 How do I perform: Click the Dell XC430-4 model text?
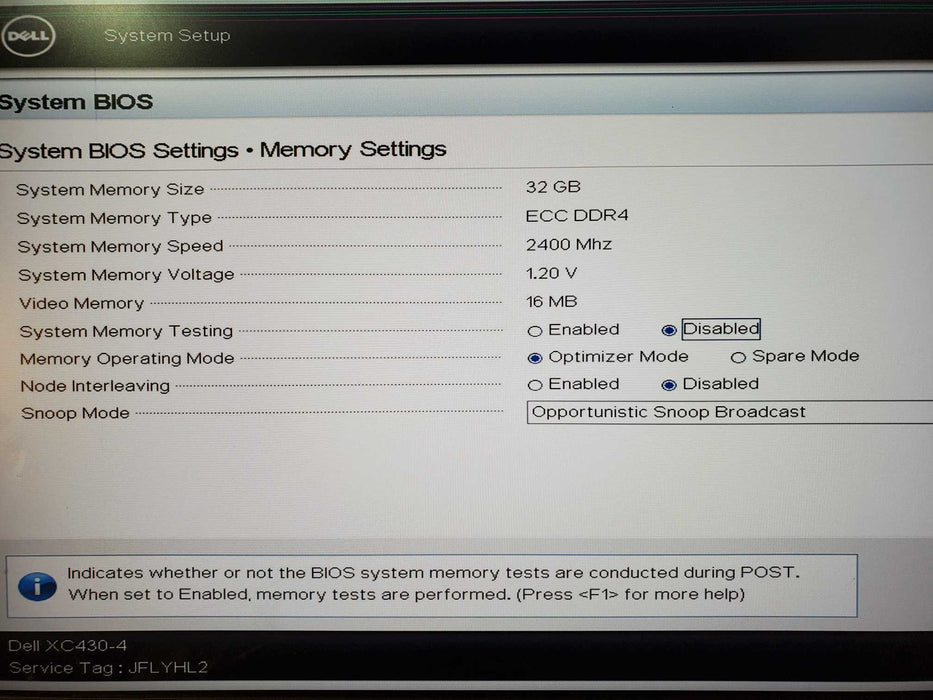(x=67, y=645)
